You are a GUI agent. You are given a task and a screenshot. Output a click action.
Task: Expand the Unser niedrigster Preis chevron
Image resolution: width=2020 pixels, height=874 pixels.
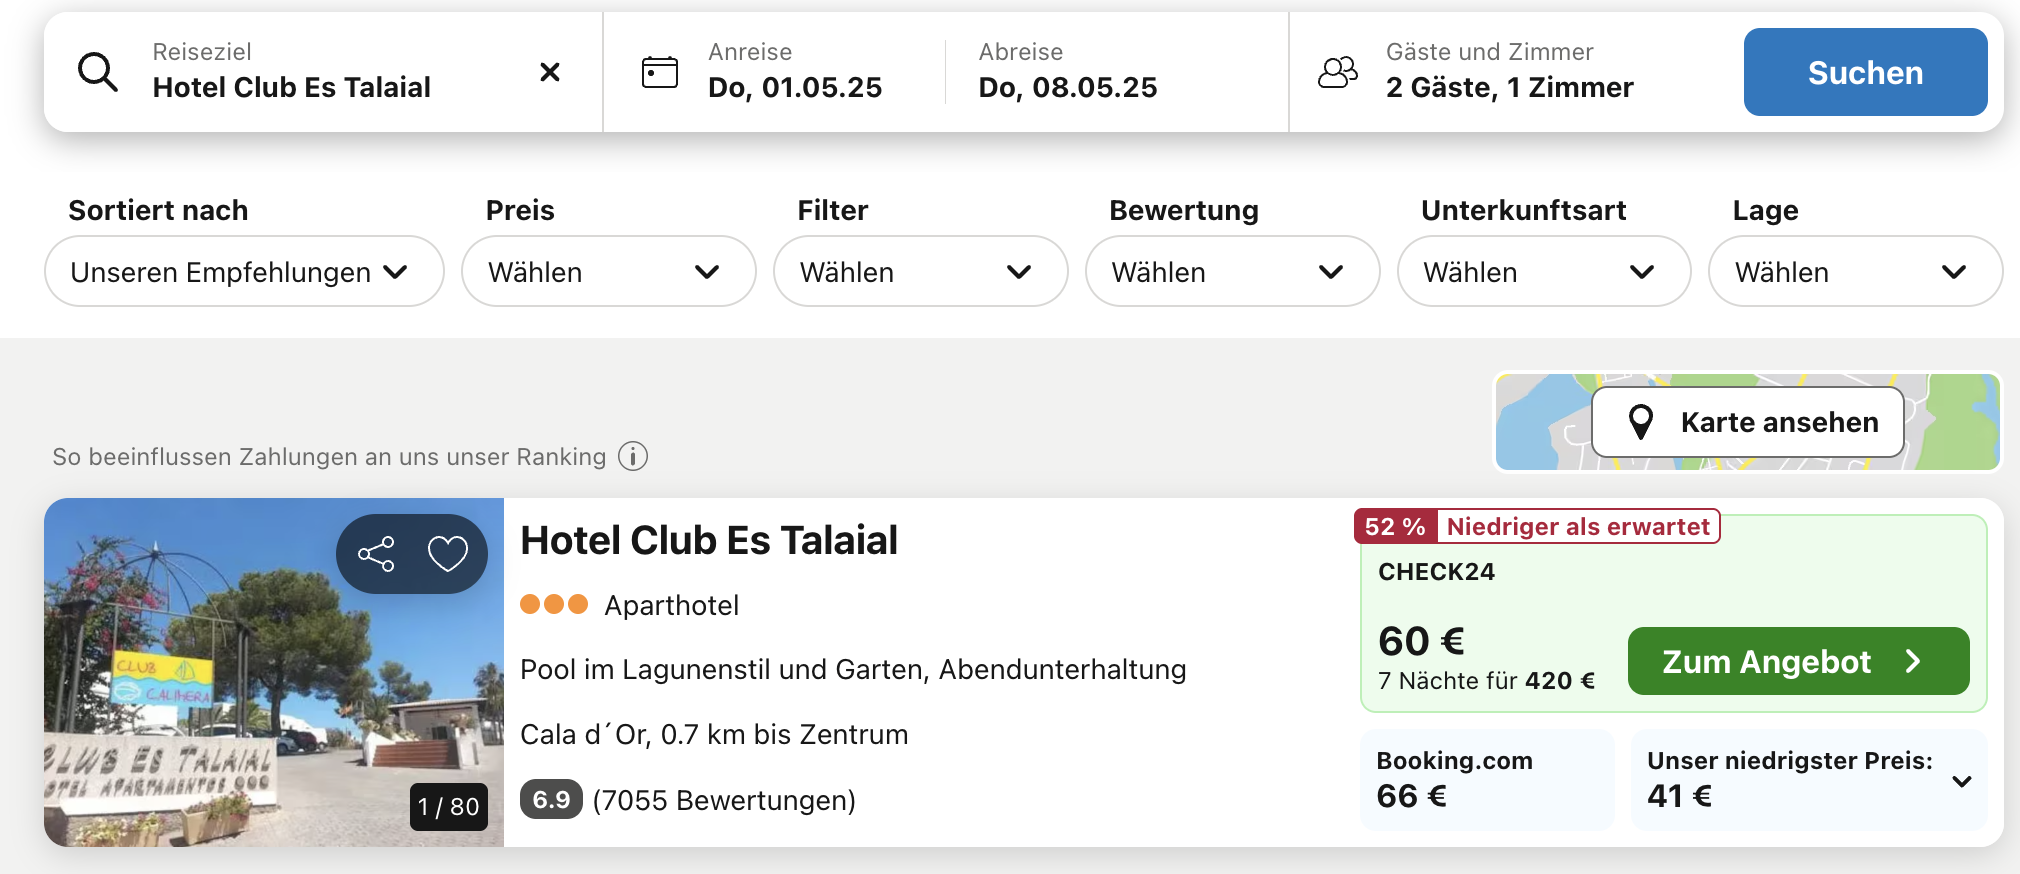[x=1962, y=781]
